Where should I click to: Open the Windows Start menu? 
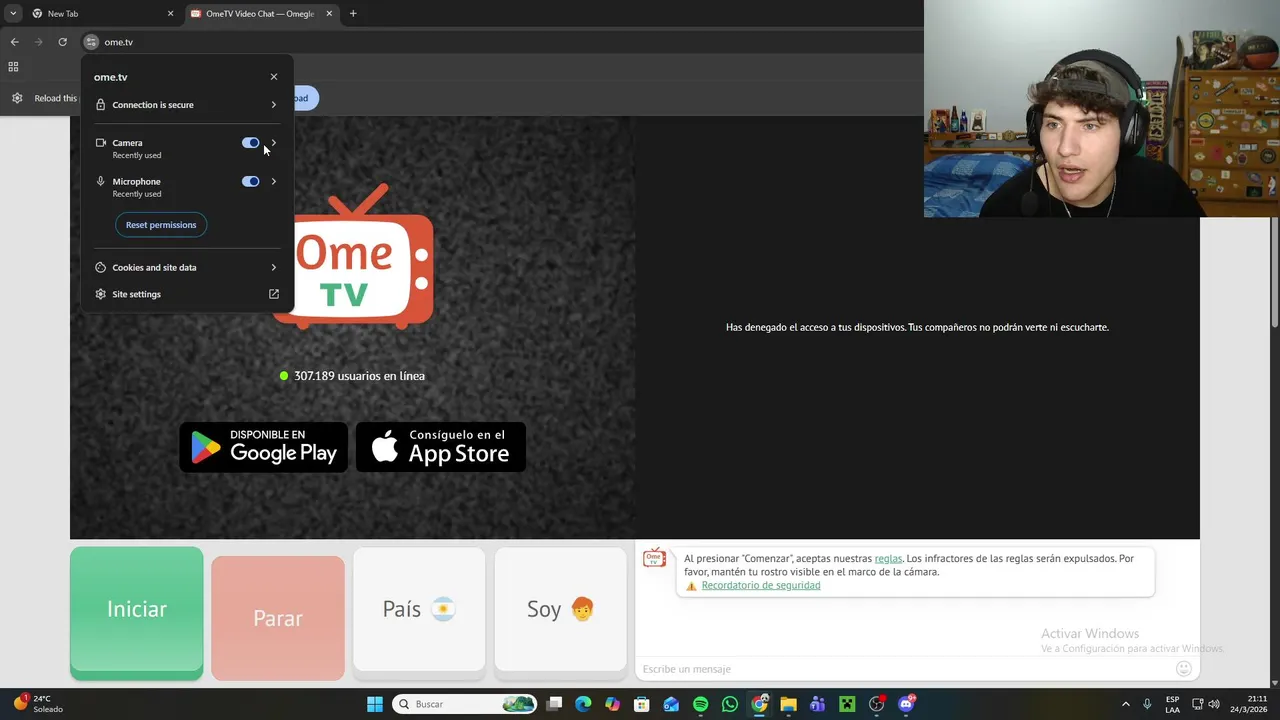[x=375, y=704]
